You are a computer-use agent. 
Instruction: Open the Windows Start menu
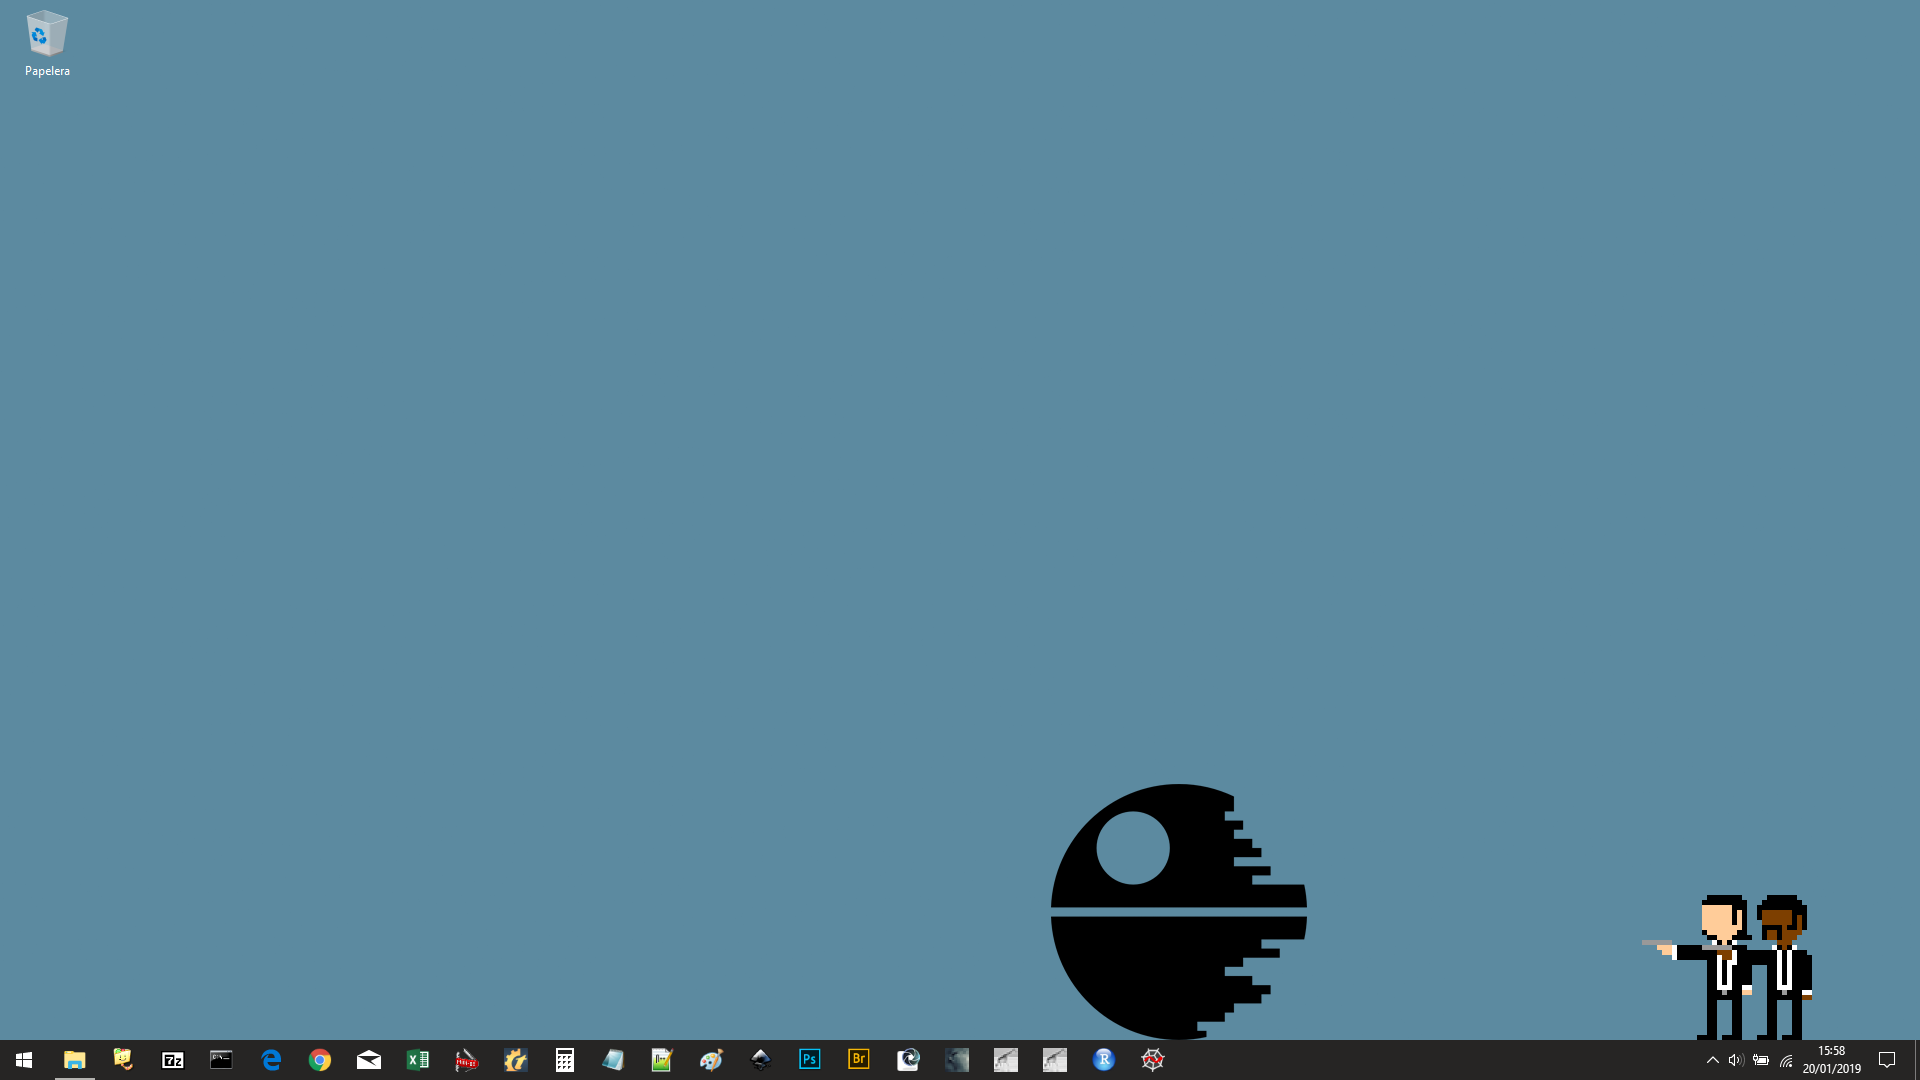(x=24, y=1060)
